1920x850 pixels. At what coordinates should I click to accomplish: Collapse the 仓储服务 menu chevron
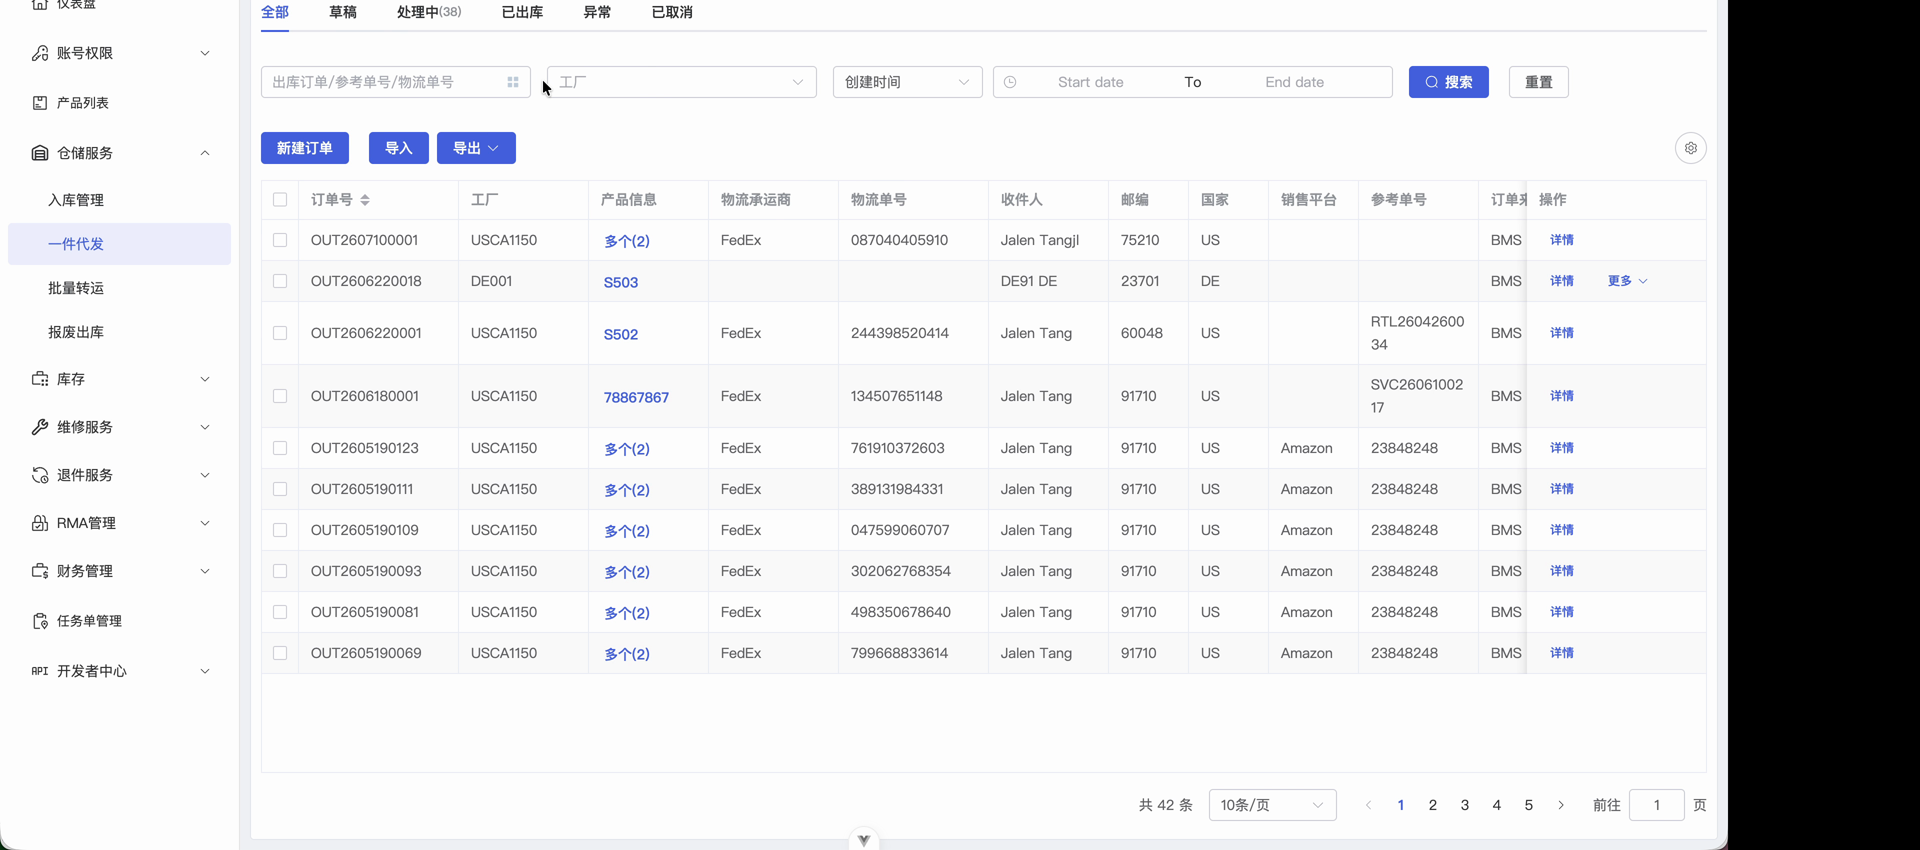point(205,153)
